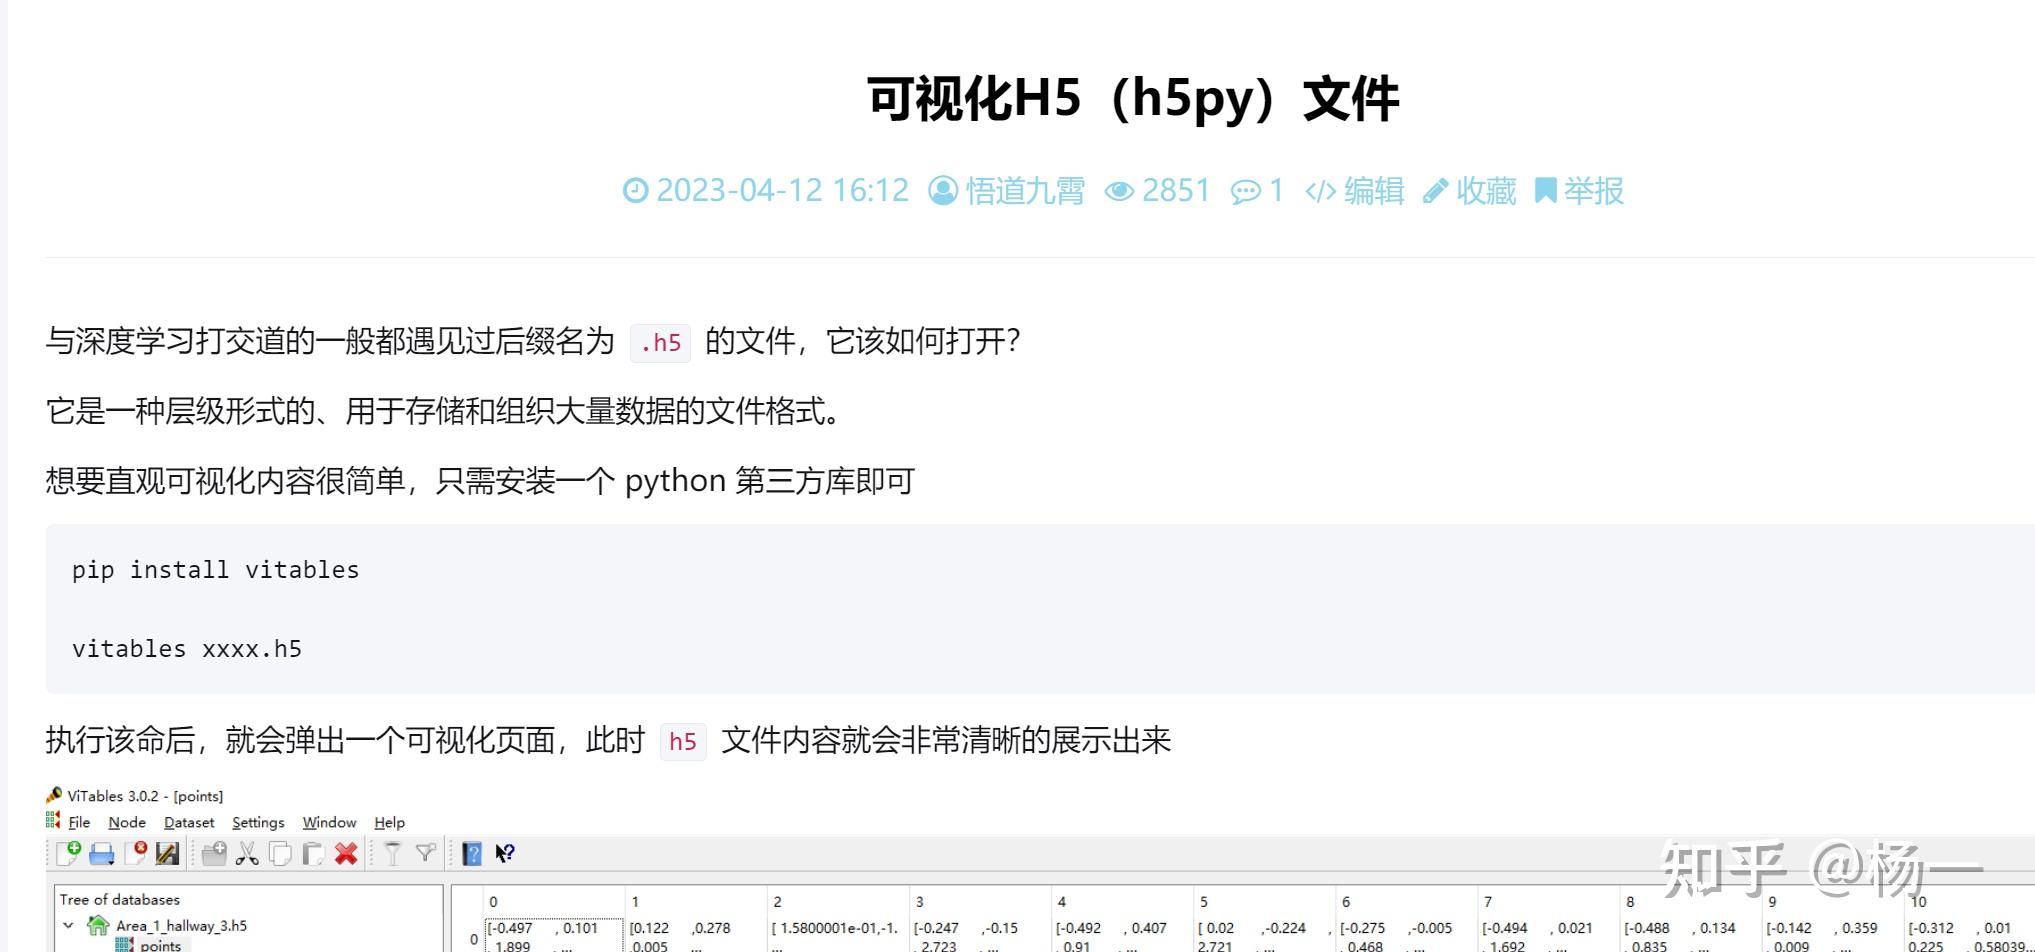Click the New group folder icon

coord(213,854)
